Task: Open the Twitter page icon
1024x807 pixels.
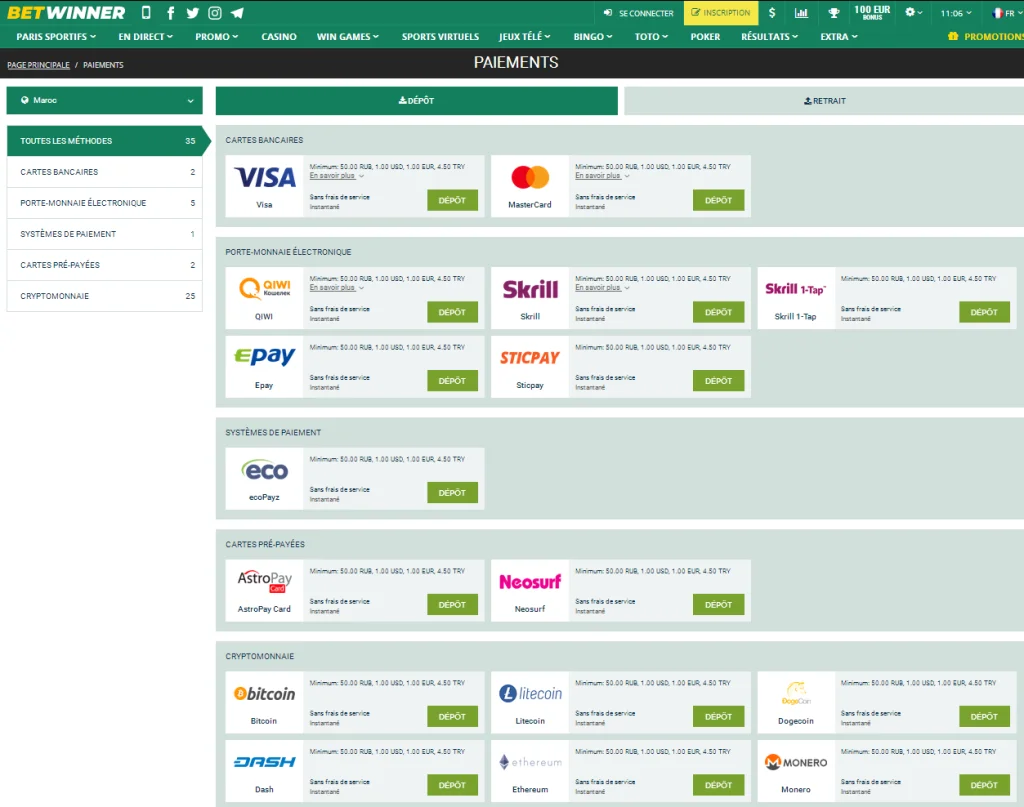Action: click(x=193, y=13)
